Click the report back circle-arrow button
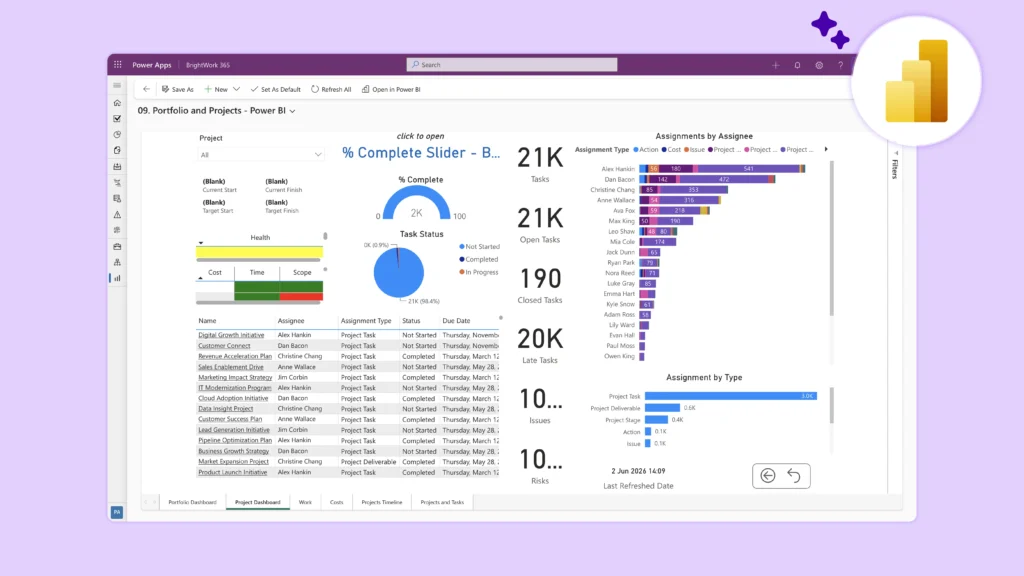1024x576 pixels. coord(768,475)
